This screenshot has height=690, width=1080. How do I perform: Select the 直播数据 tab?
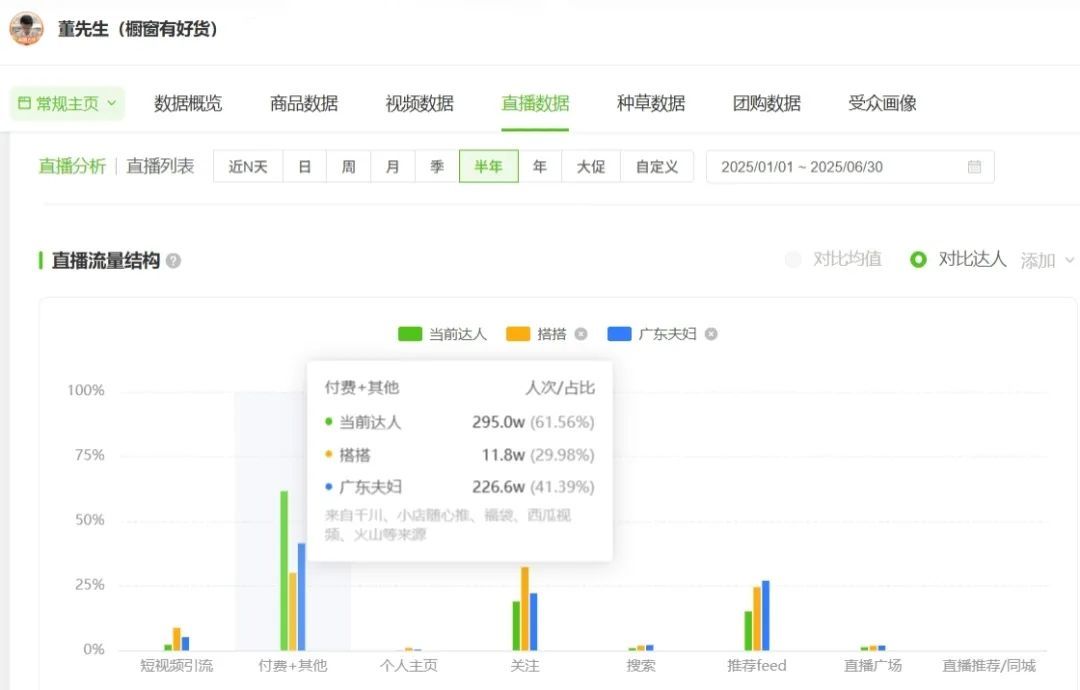pyautogui.click(x=535, y=103)
